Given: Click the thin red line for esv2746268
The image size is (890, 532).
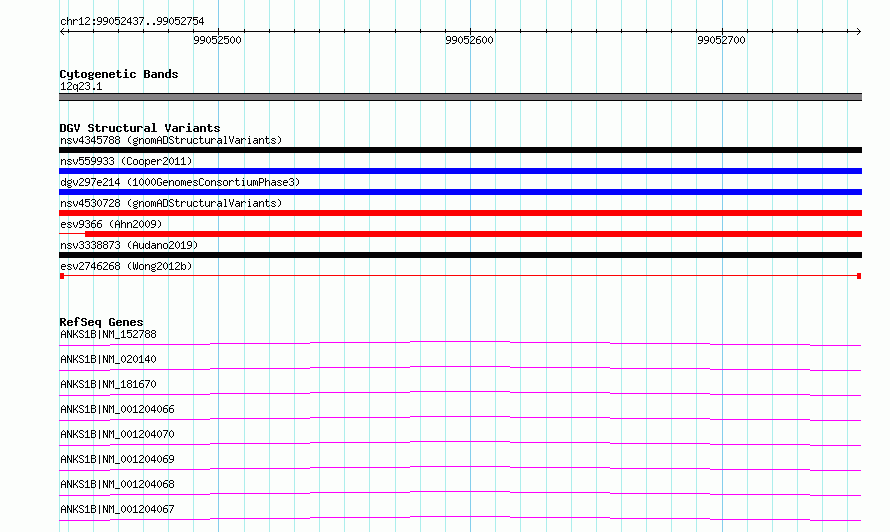Looking at the screenshot, I should click(x=460, y=276).
